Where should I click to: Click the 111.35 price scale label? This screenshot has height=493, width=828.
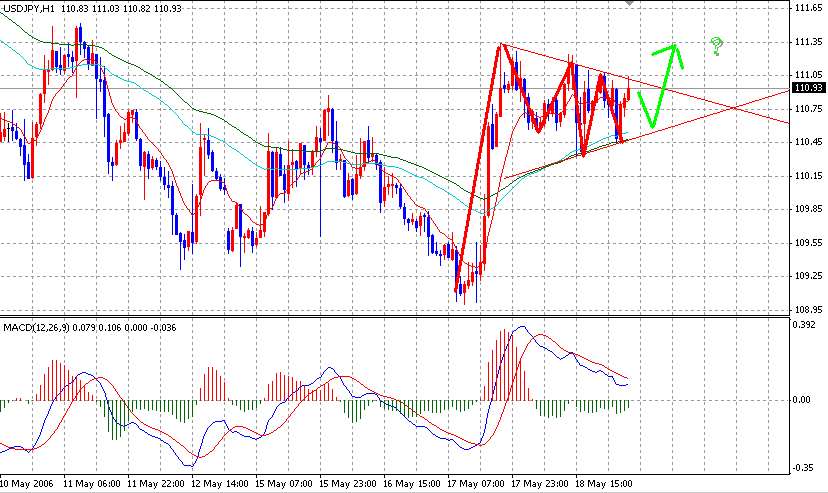(x=808, y=42)
